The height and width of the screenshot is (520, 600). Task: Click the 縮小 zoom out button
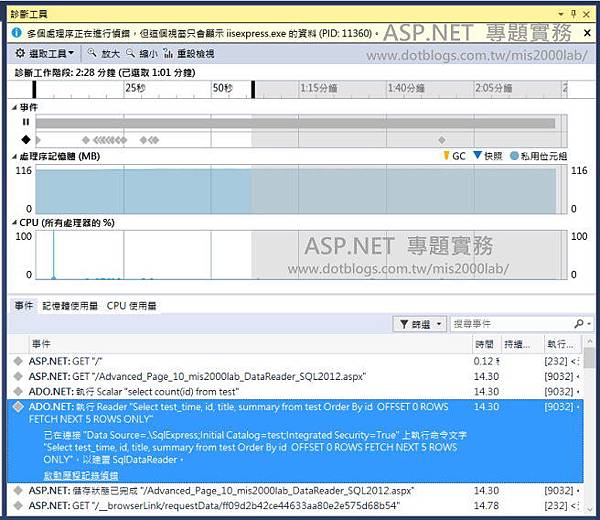tap(142, 54)
